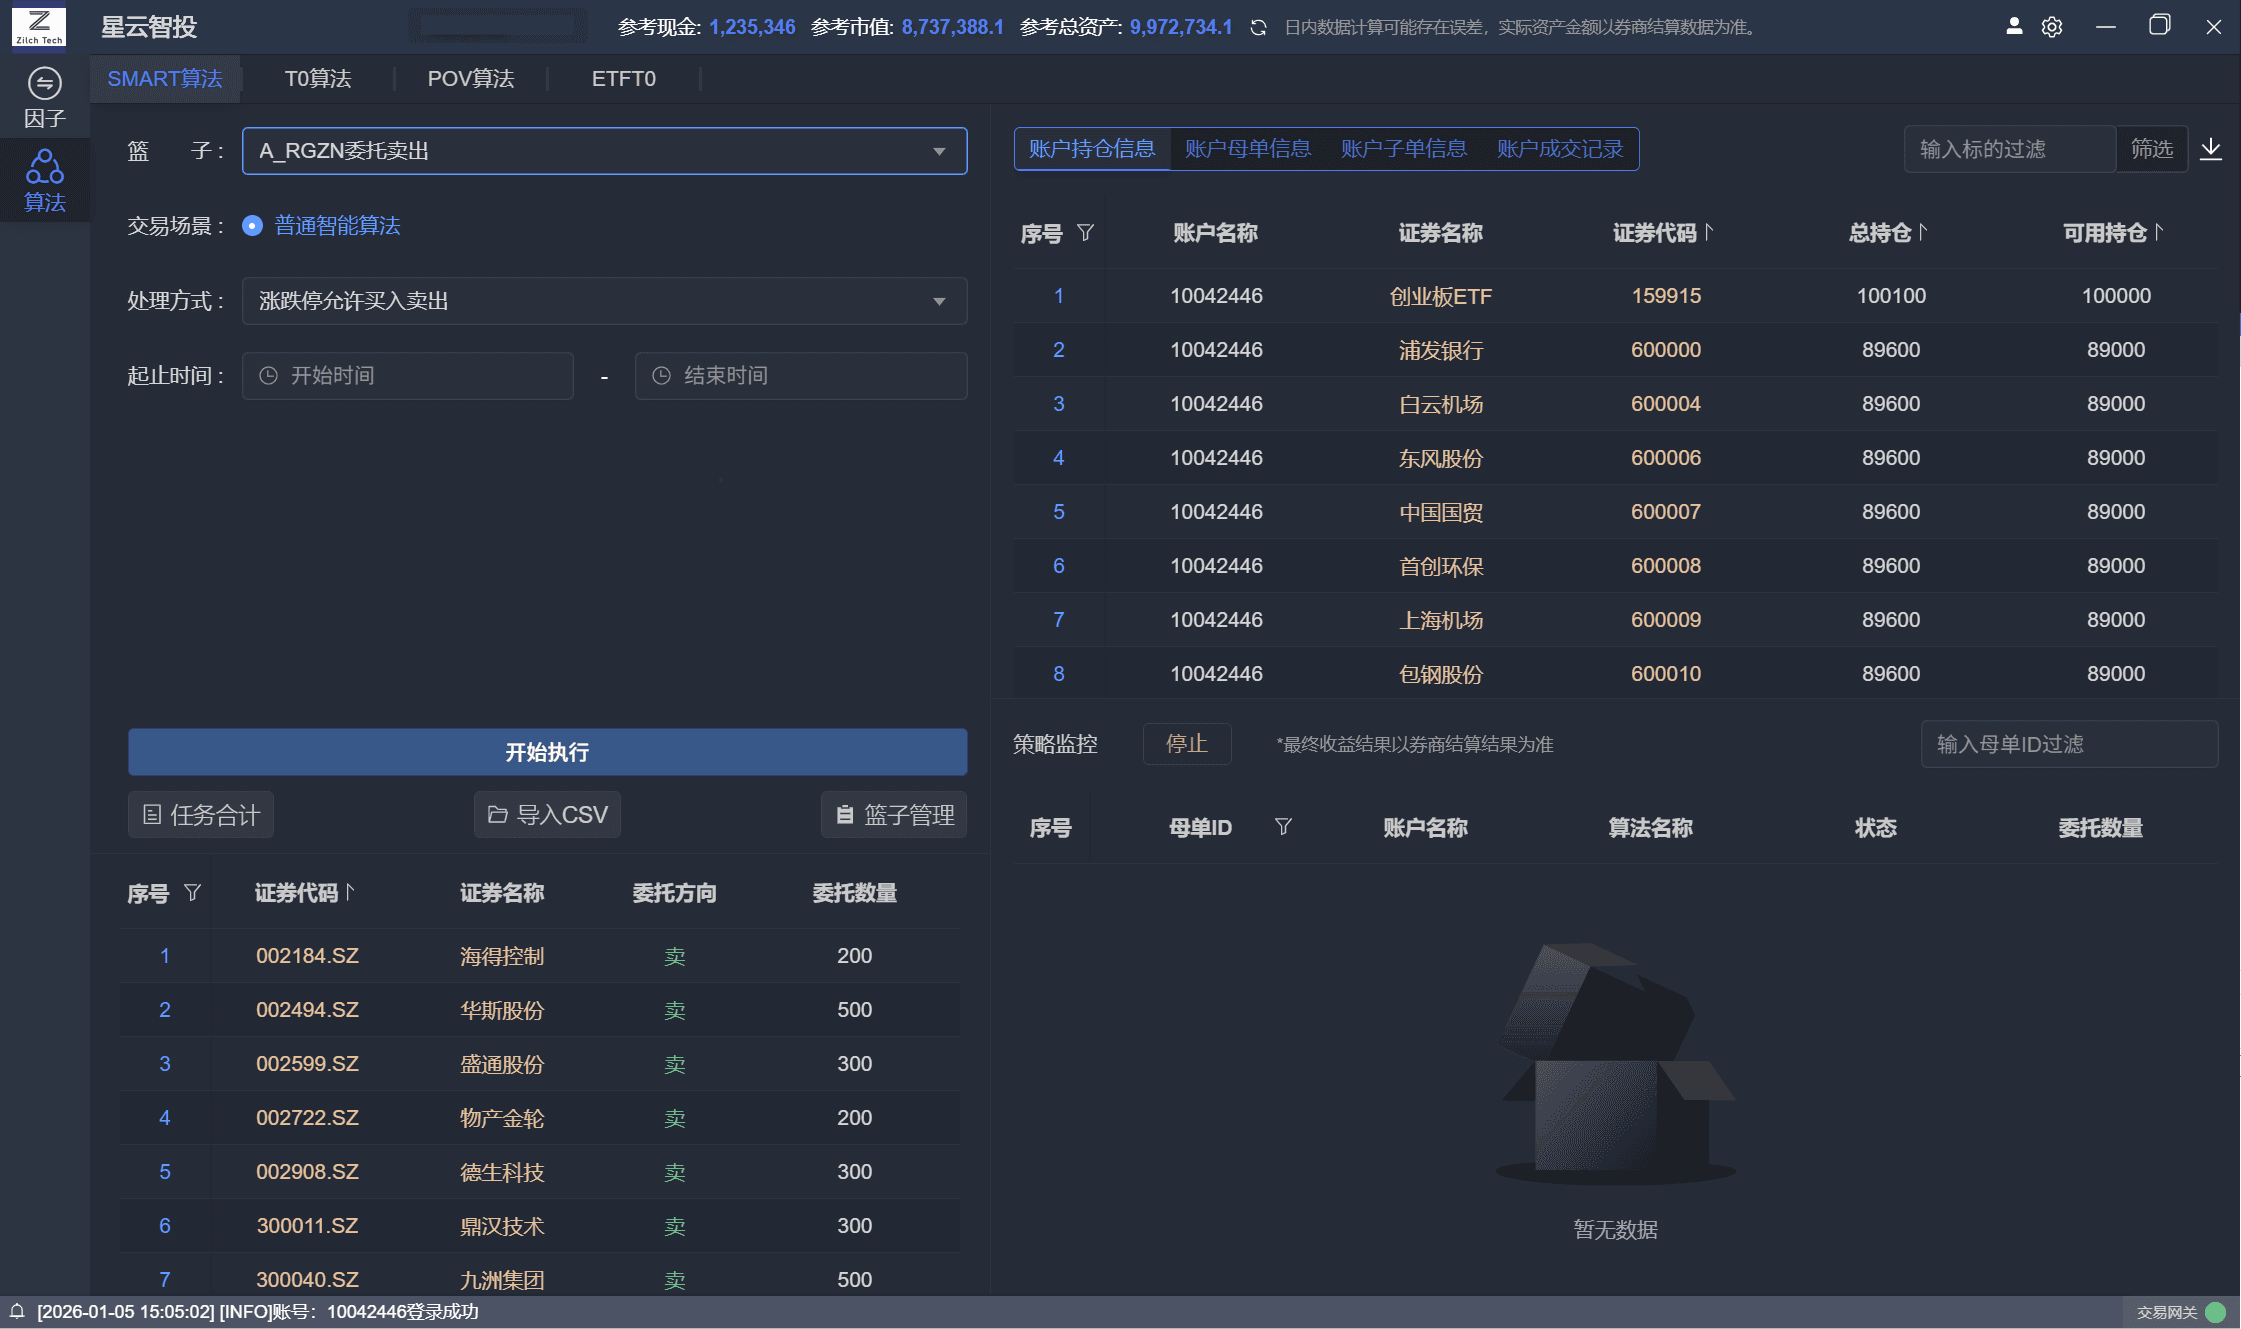This screenshot has width=2241, height=1329.
Task: Open filter funnel on 母单ID column
Action: pyautogui.click(x=1284, y=827)
